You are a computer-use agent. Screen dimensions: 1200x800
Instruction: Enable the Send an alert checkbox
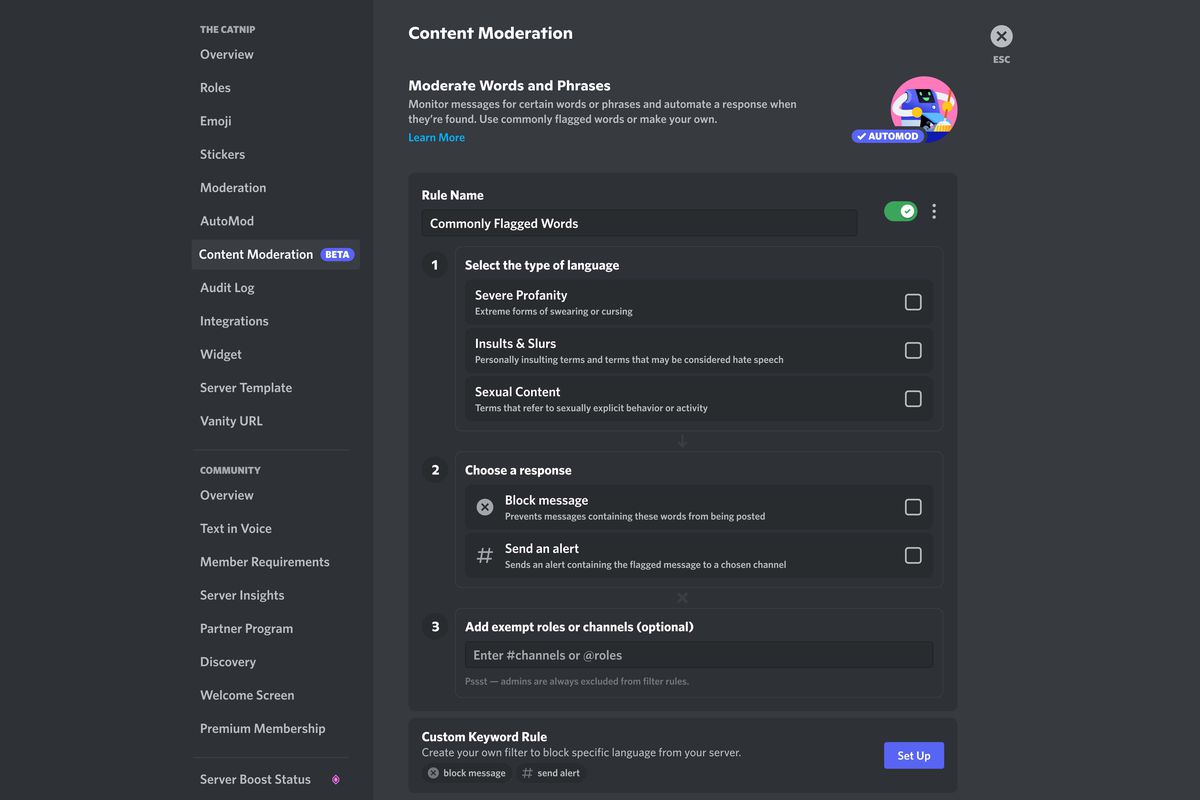(x=913, y=556)
